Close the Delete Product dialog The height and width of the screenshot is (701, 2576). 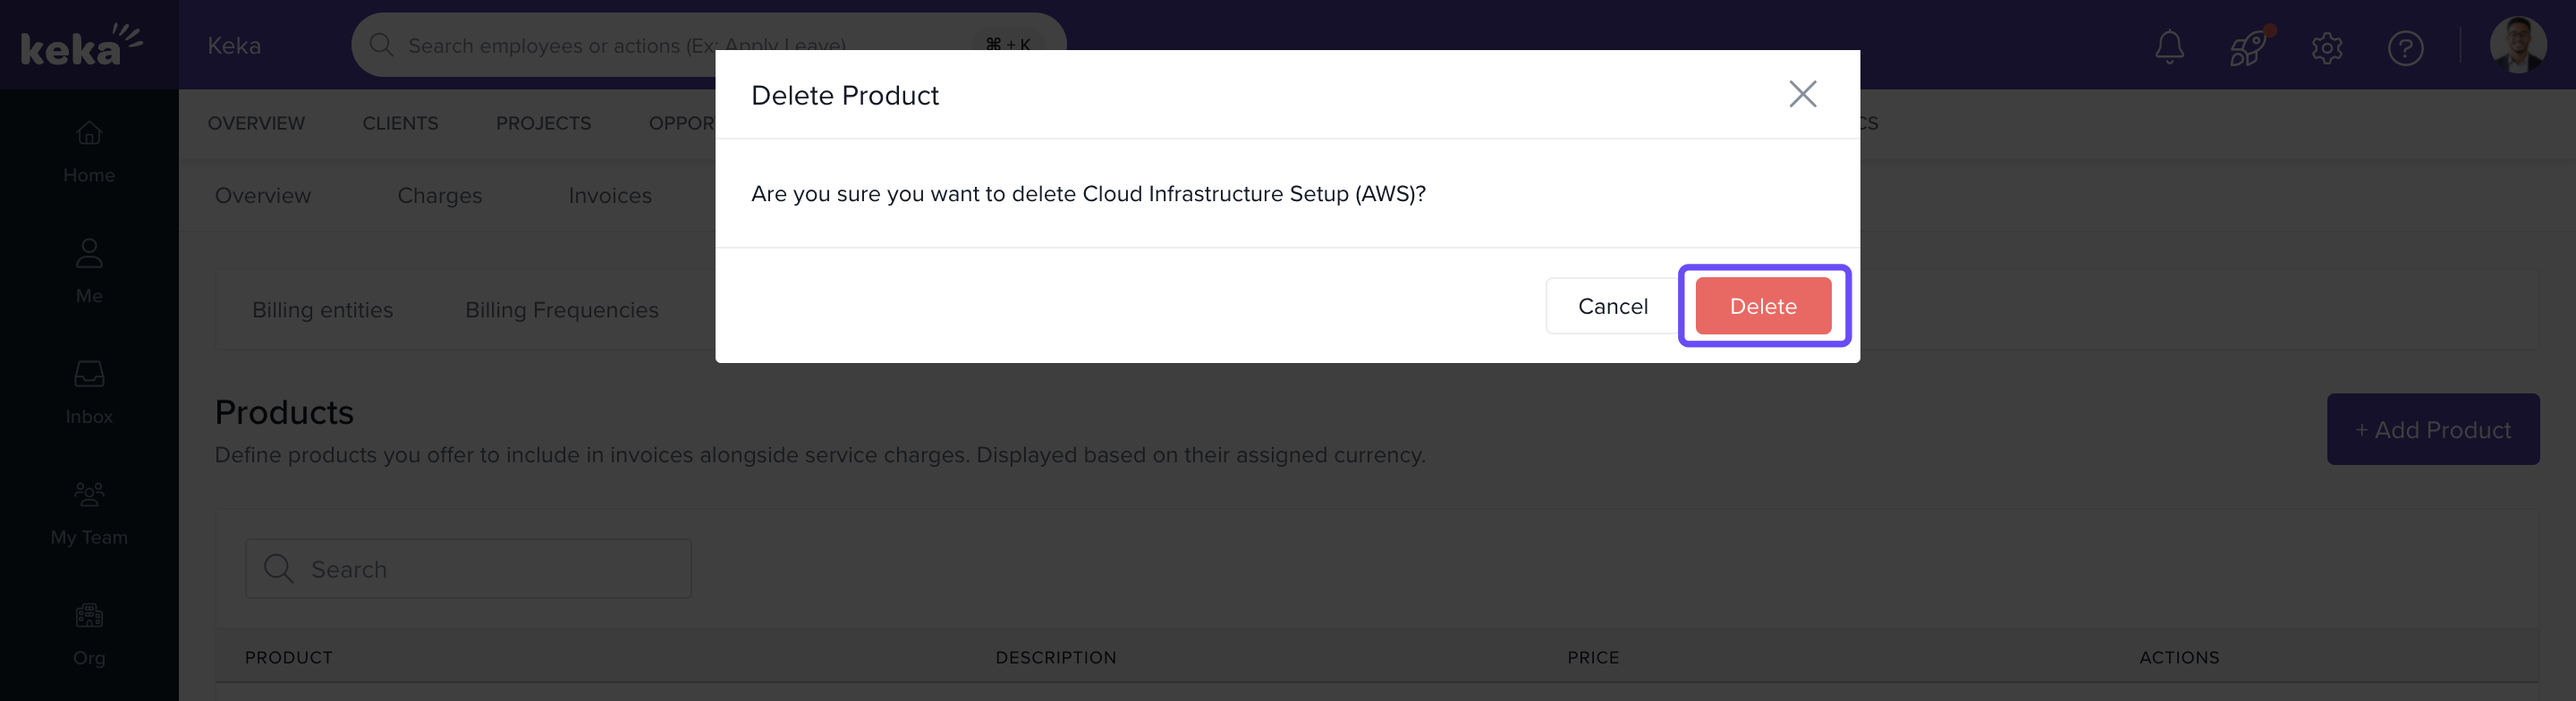tap(1802, 94)
